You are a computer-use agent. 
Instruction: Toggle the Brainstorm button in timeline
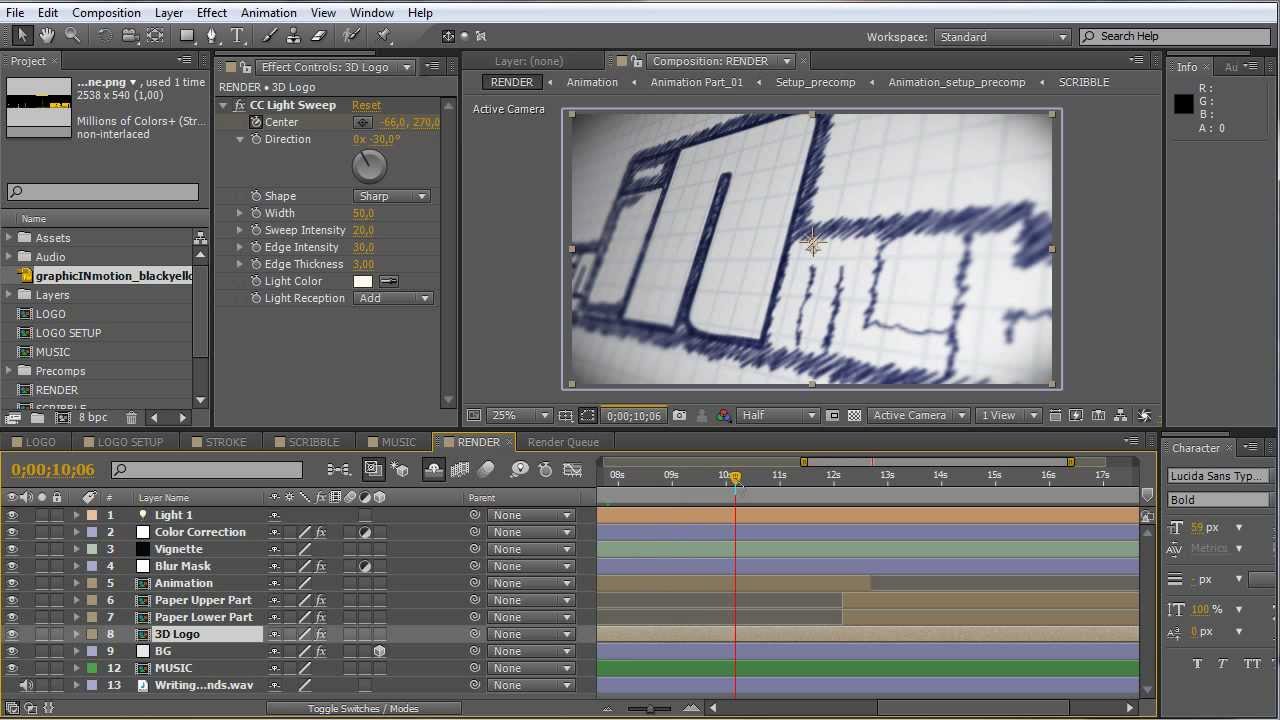pos(519,469)
